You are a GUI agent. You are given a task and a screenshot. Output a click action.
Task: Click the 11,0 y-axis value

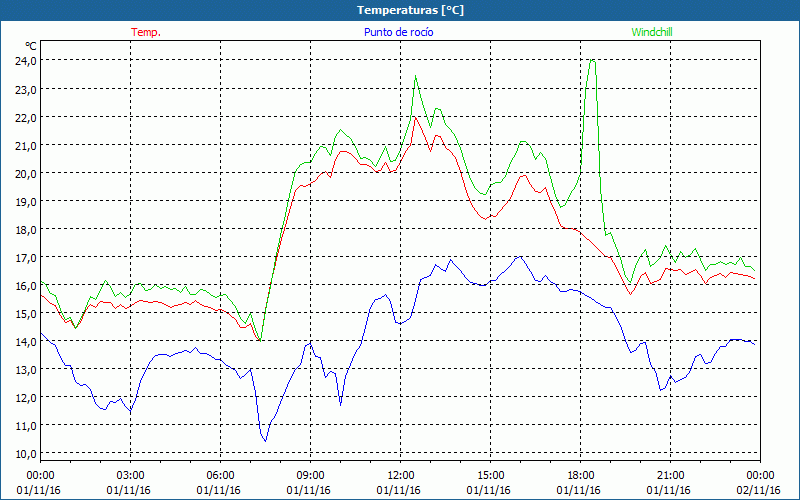(27, 426)
